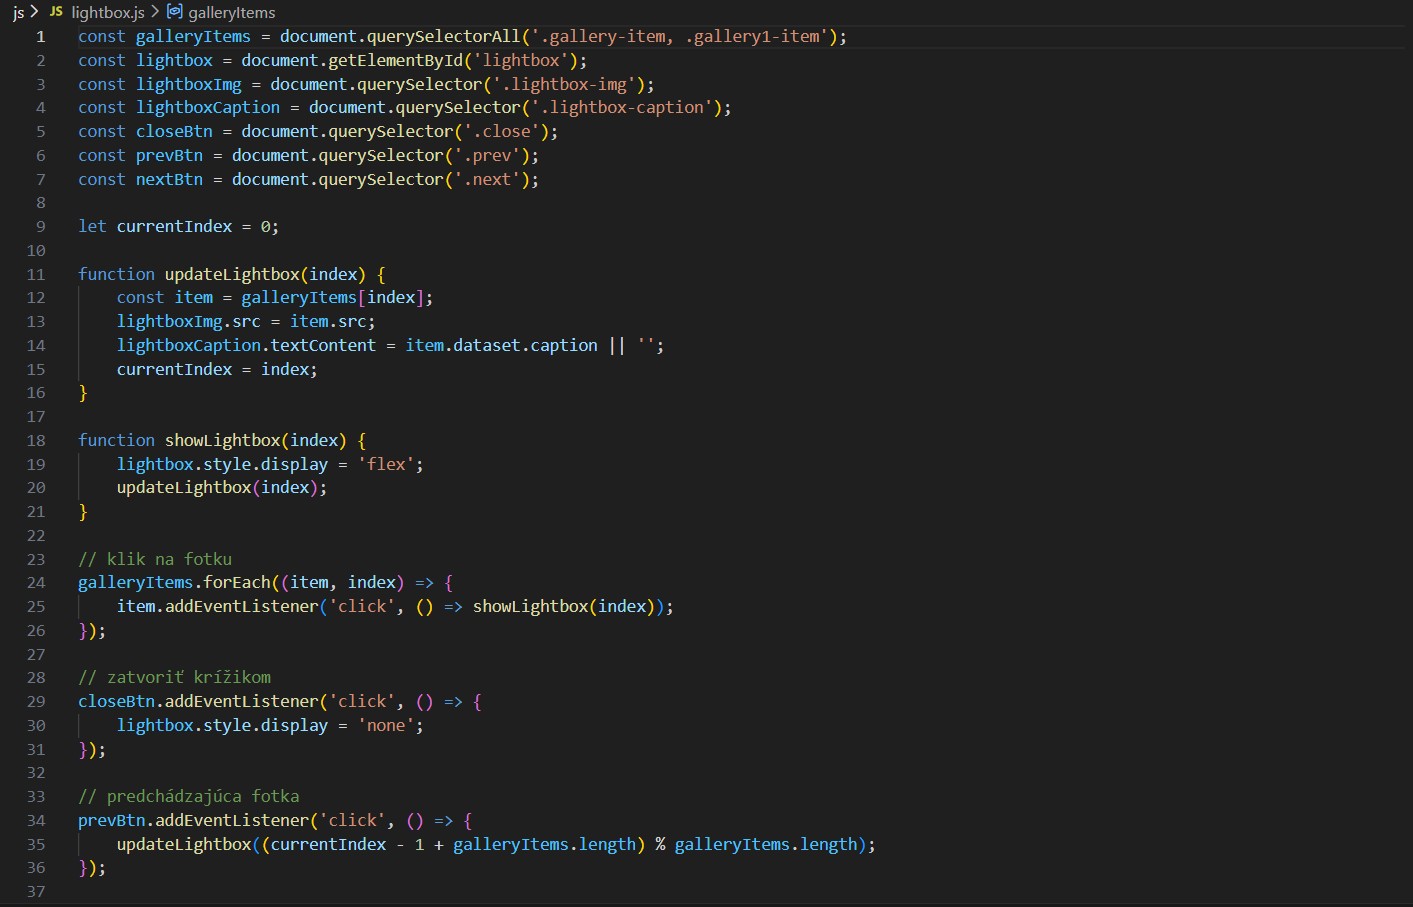Place cursor on updateLightbox function declaration name
This screenshot has width=1413, height=907.
click(231, 274)
